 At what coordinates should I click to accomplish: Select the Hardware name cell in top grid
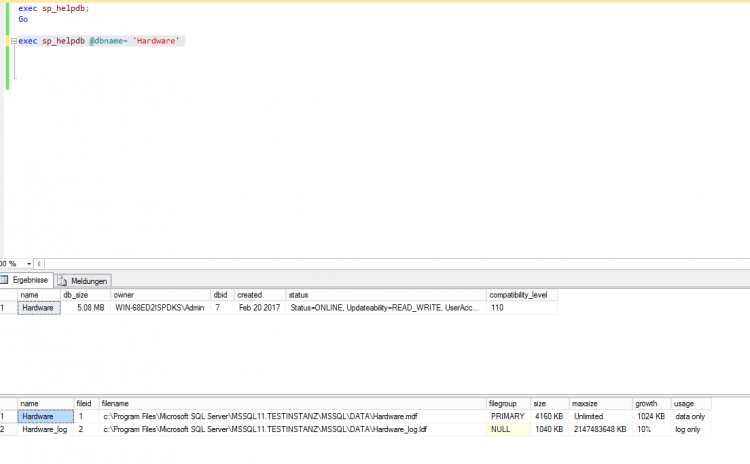38,308
